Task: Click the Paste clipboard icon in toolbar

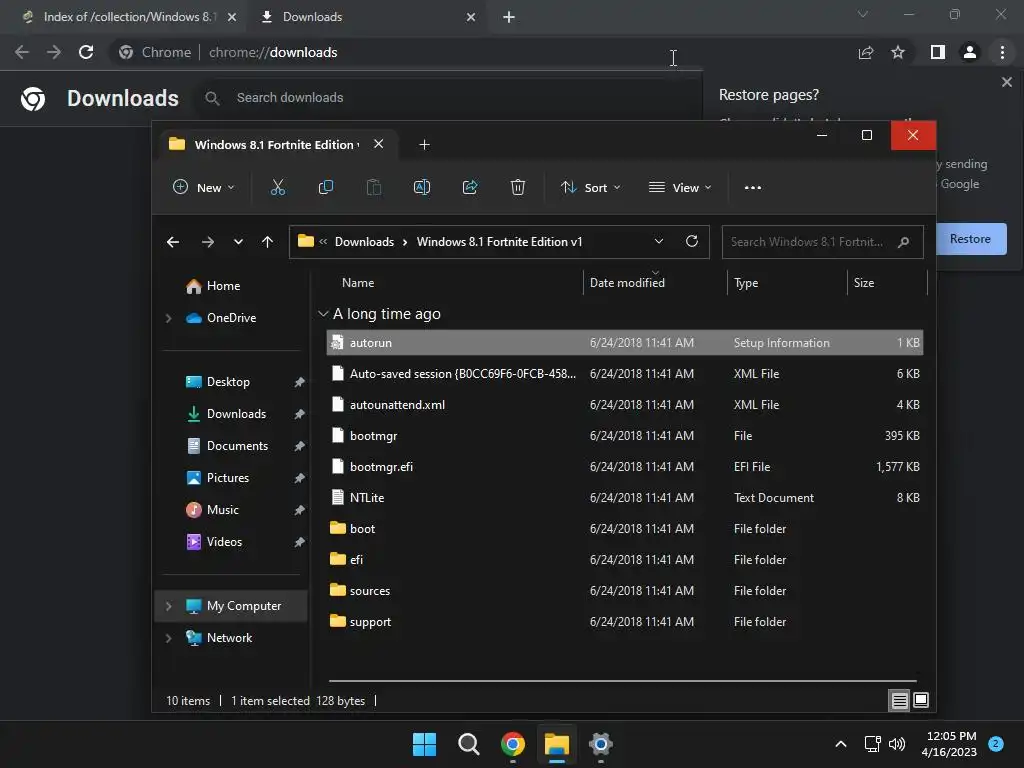Action: [x=374, y=187]
